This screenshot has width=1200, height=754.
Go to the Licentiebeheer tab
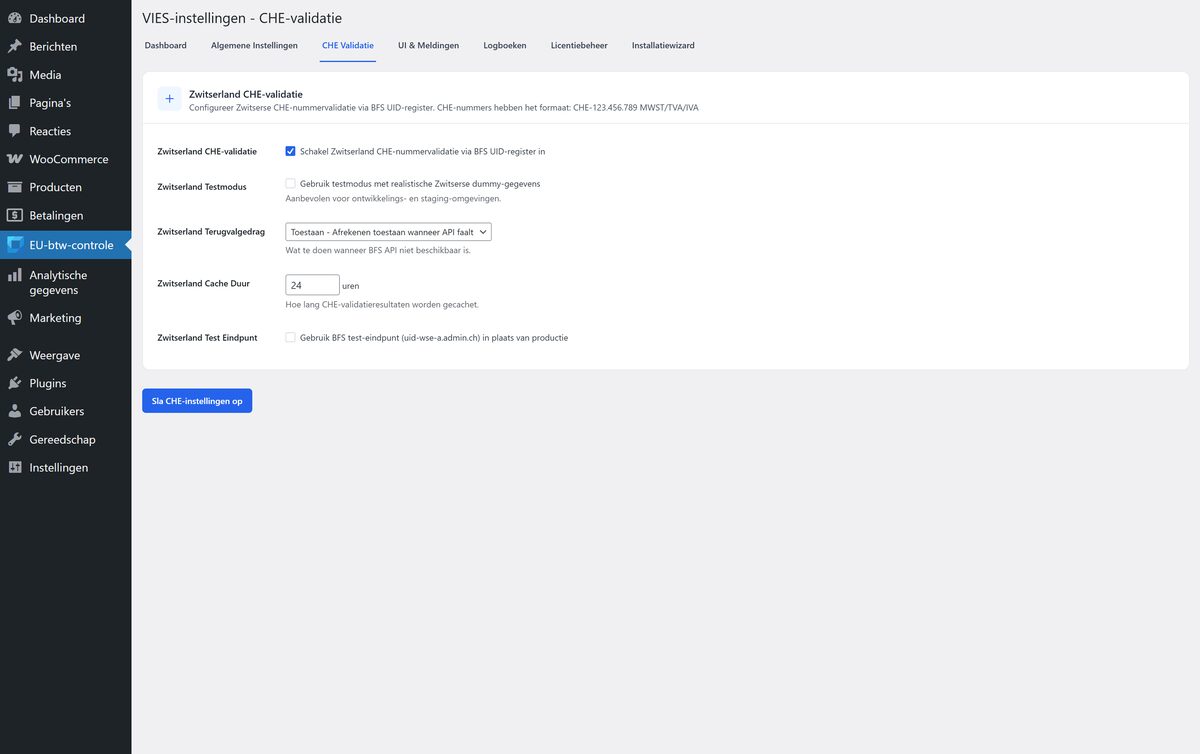click(579, 46)
